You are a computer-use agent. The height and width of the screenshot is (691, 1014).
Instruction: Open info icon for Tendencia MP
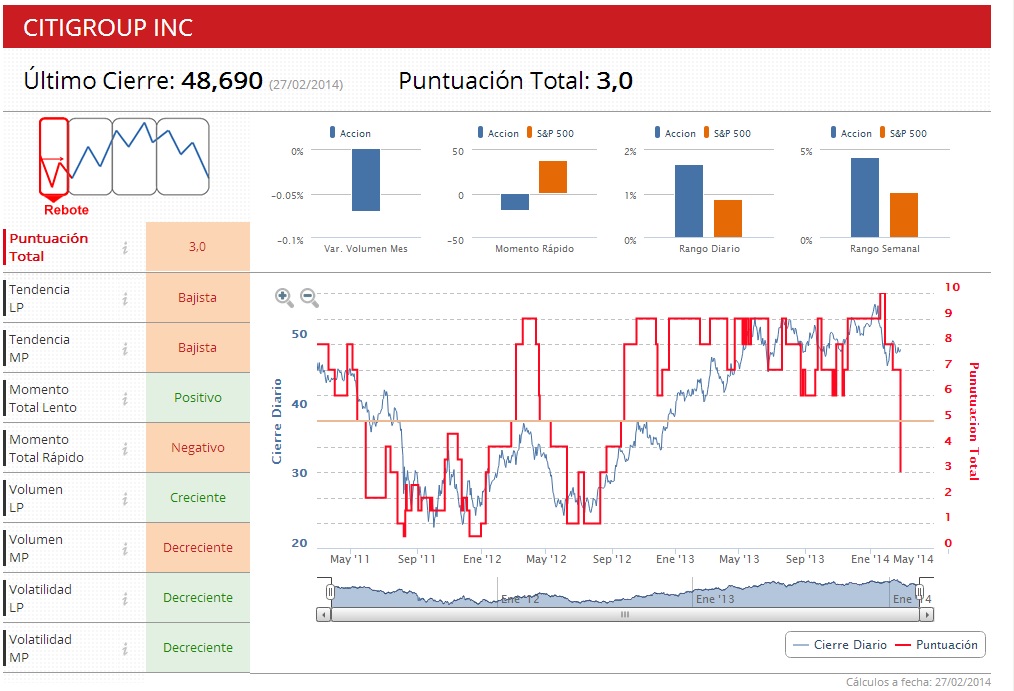(125, 348)
